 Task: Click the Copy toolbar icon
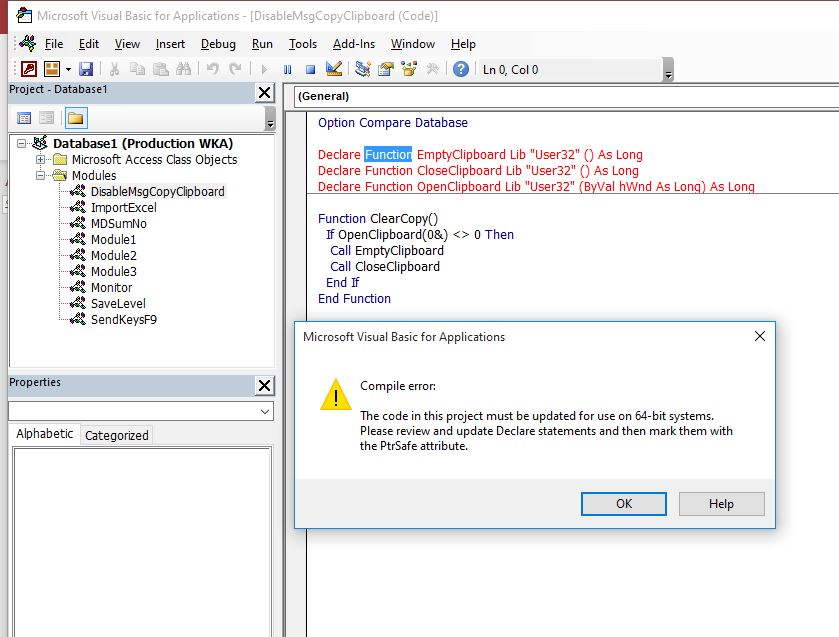pyautogui.click(x=138, y=69)
